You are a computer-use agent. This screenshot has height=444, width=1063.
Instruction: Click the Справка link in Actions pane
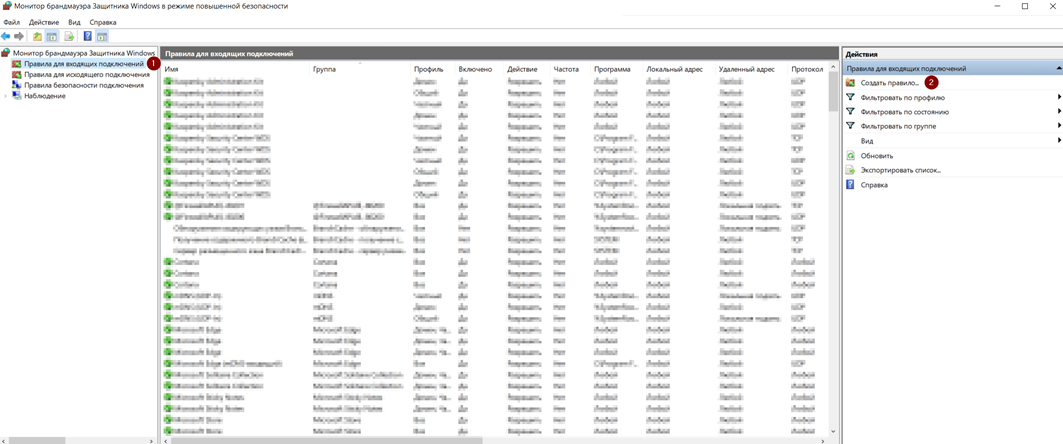[874, 185]
